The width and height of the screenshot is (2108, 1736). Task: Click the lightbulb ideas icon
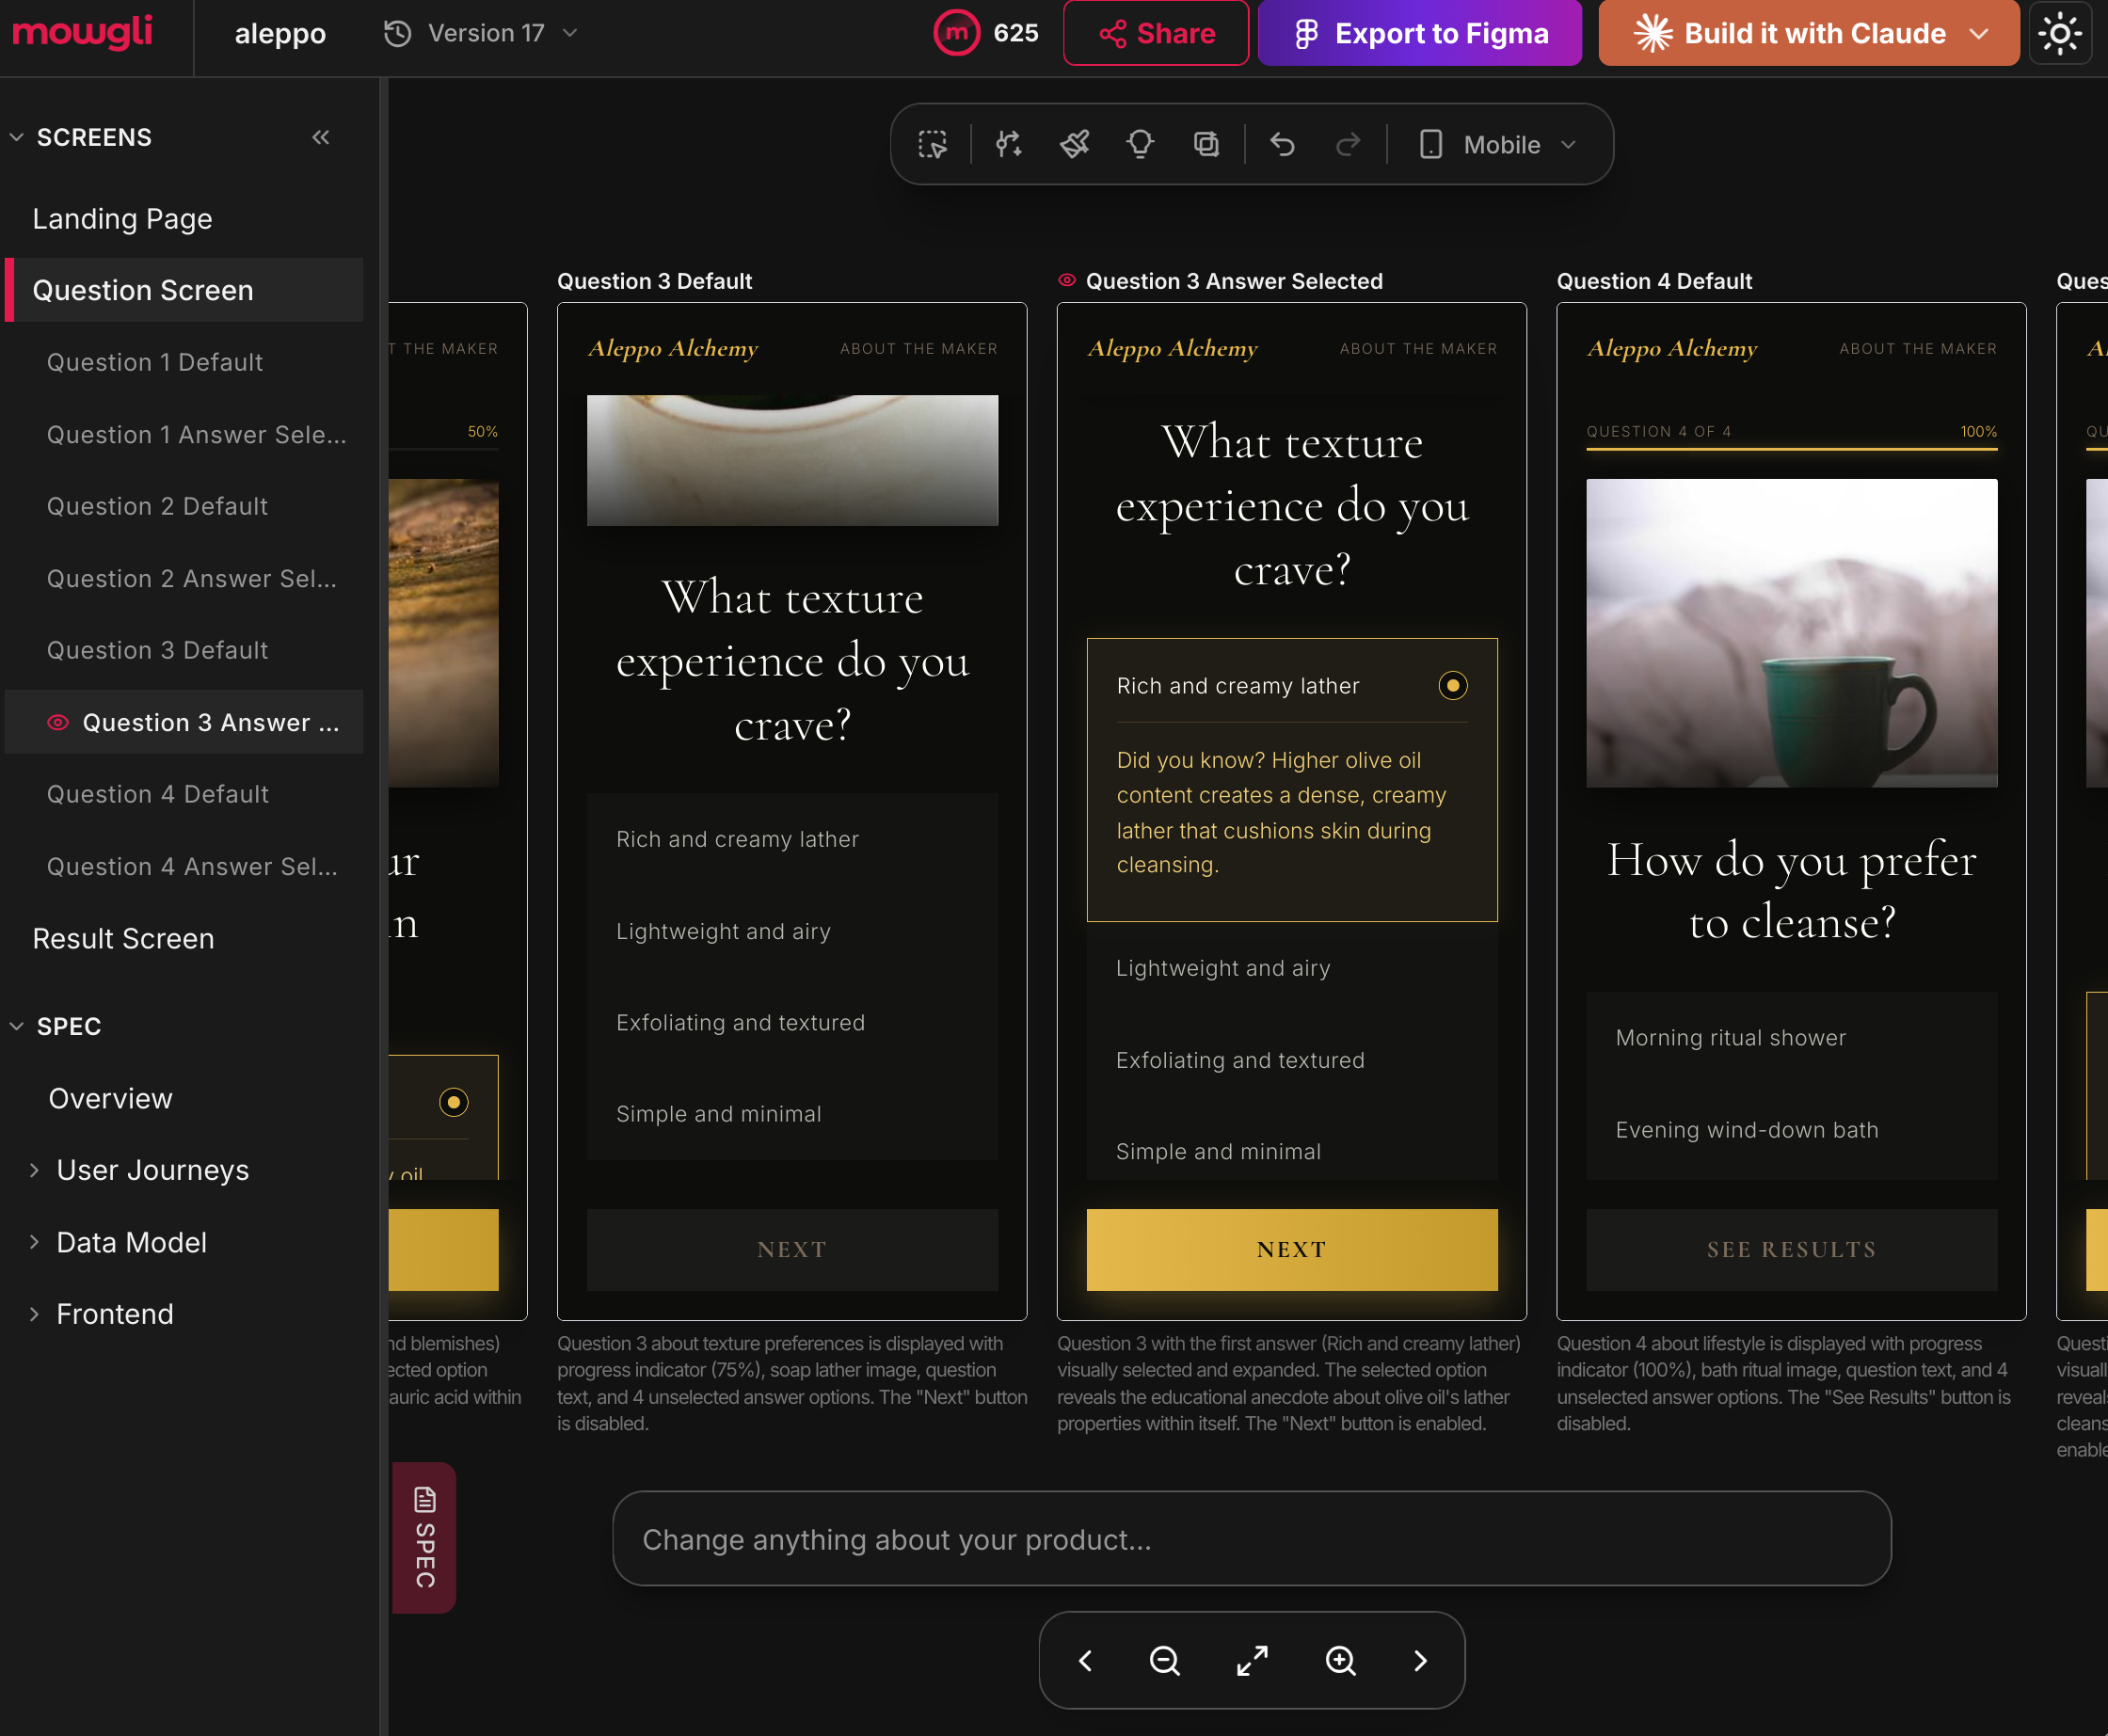(1140, 145)
